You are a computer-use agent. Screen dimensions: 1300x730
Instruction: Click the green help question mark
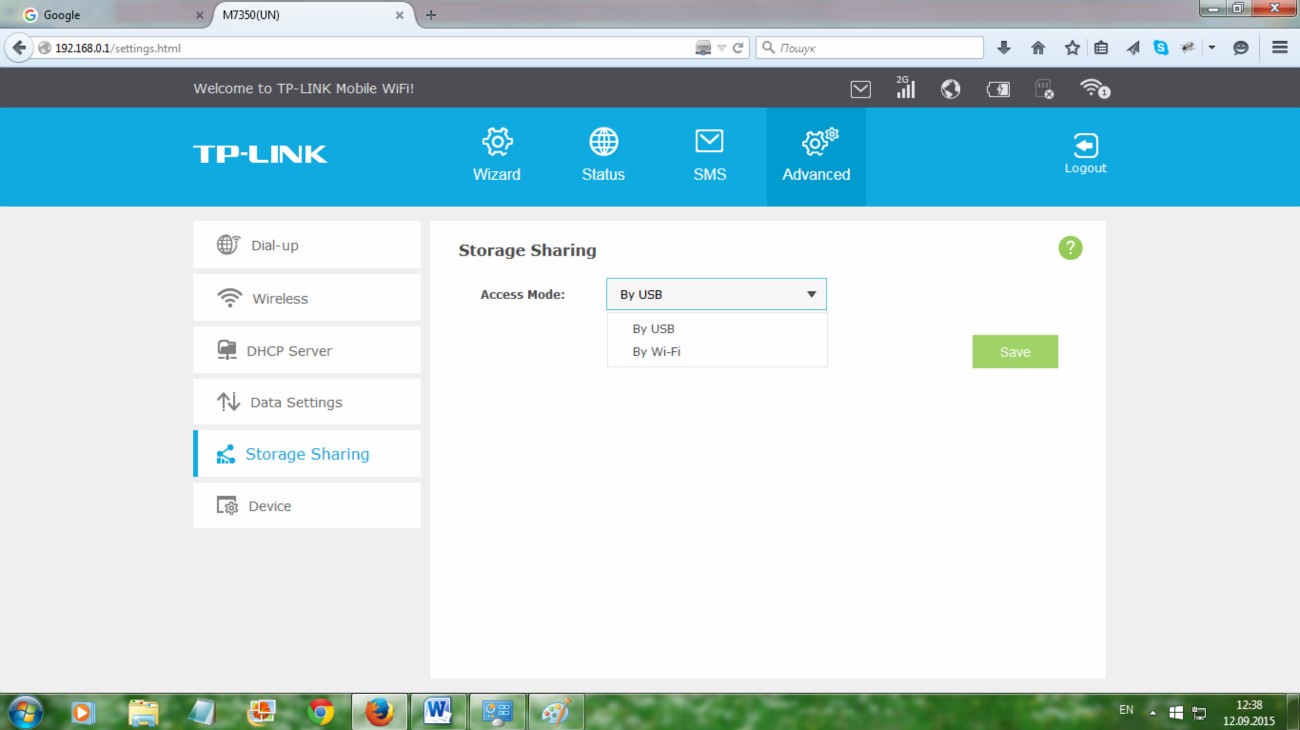(x=1070, y=248)
